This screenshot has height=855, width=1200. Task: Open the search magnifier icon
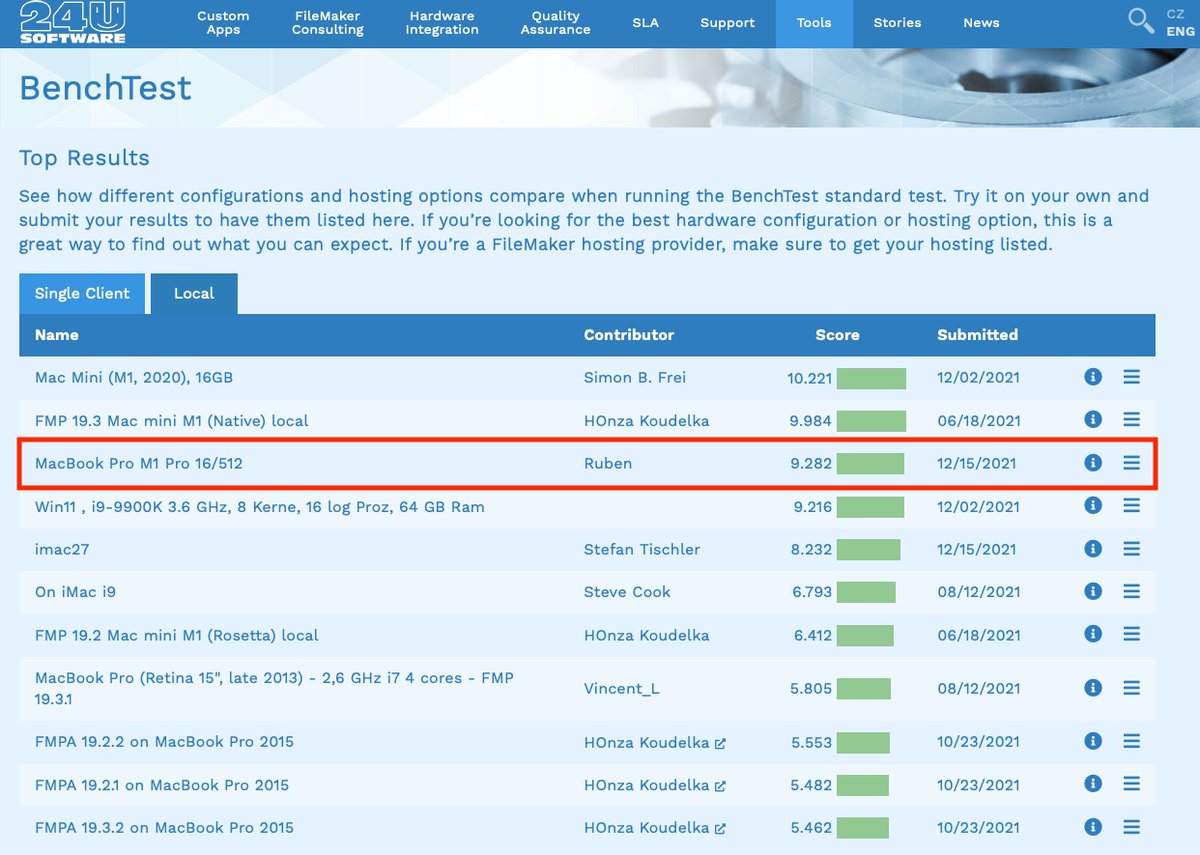click(x=1141, y=21)
